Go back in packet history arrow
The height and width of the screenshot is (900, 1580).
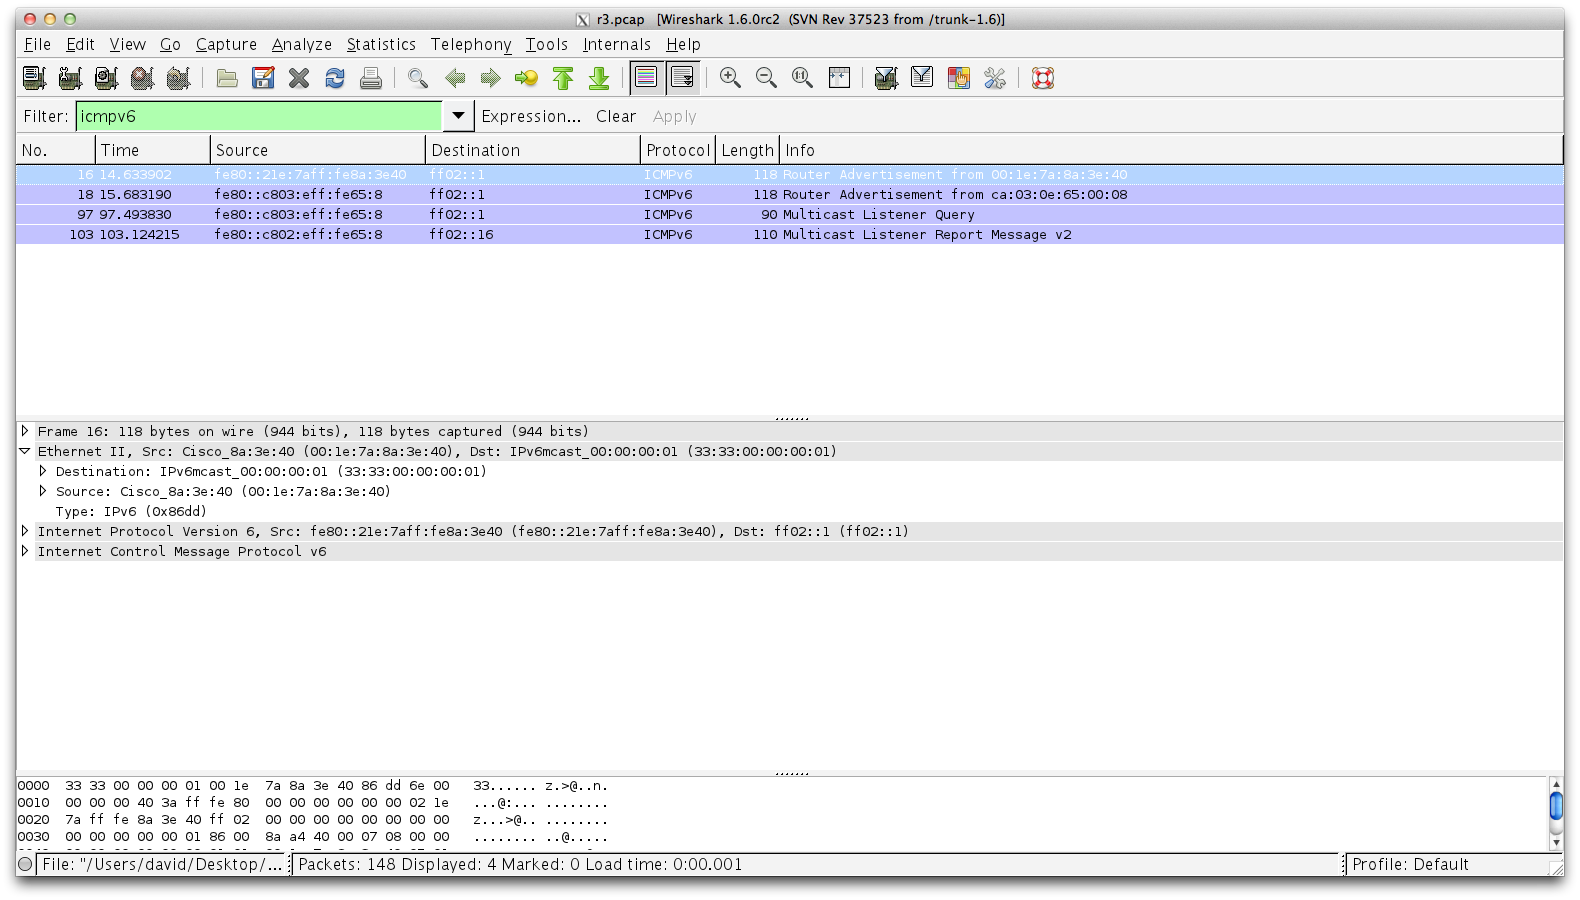click(x=455, y=78)
